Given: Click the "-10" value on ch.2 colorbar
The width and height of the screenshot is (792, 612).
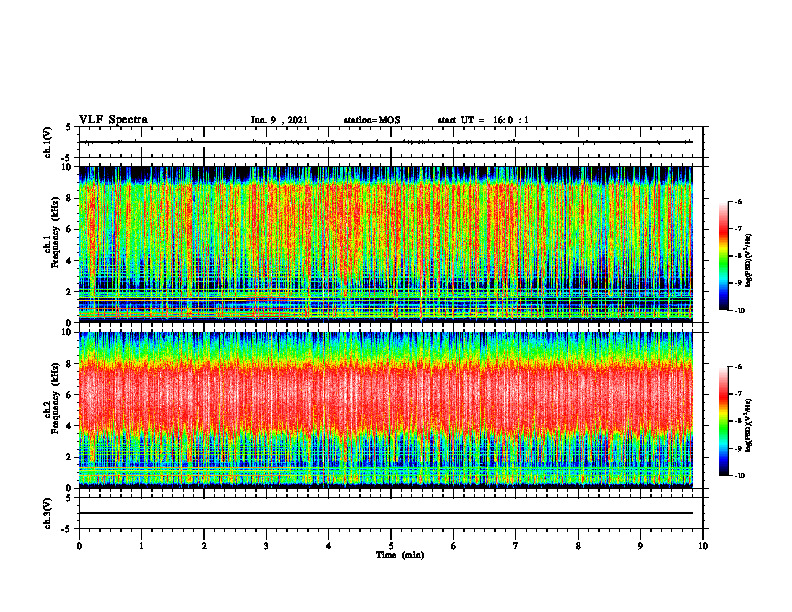Looking at the screenshot, I should click(x=739, y=476).
